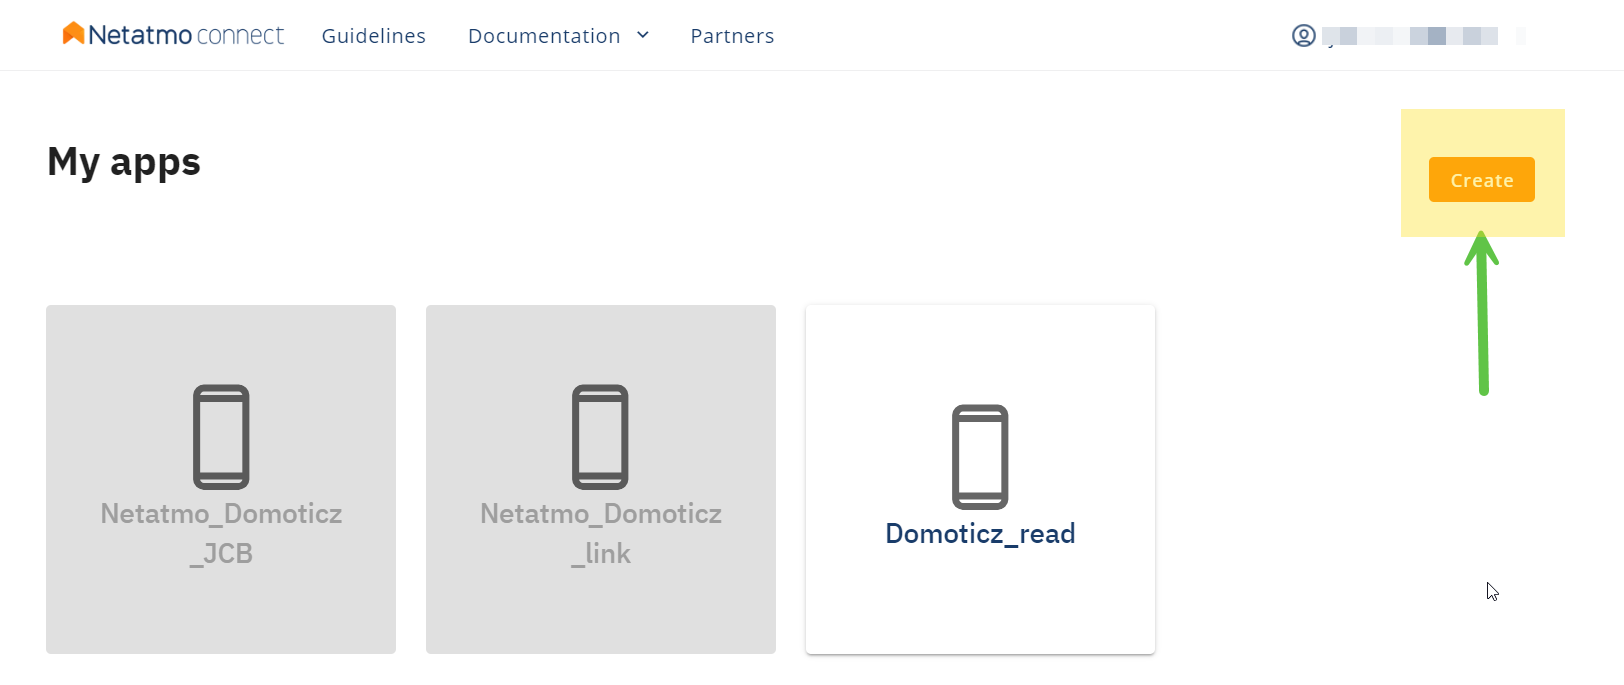The image size is (1624, 685).
Task: Select the Netatmo_Domoticz_link app name
Action: 600,533
